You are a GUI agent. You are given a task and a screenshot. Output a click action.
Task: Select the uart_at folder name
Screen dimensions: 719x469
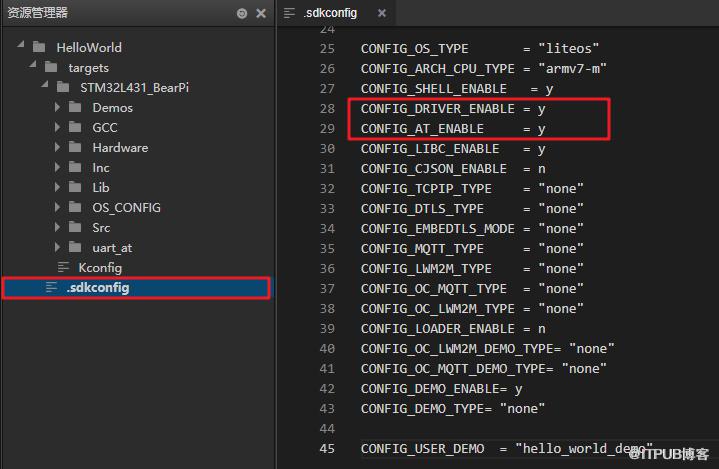112,248
